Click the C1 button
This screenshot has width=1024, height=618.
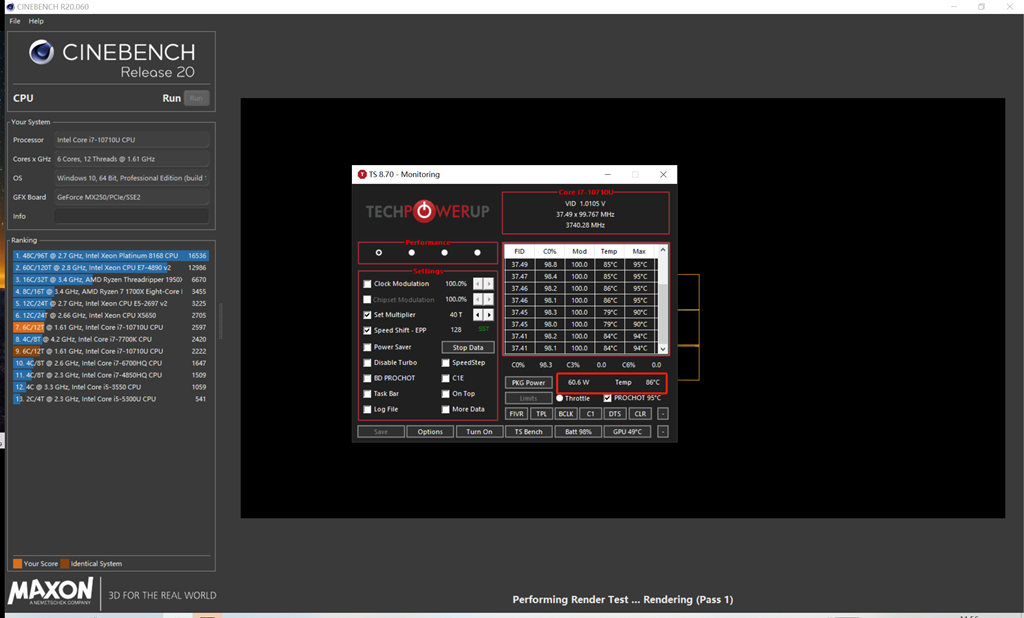[590, 414]
